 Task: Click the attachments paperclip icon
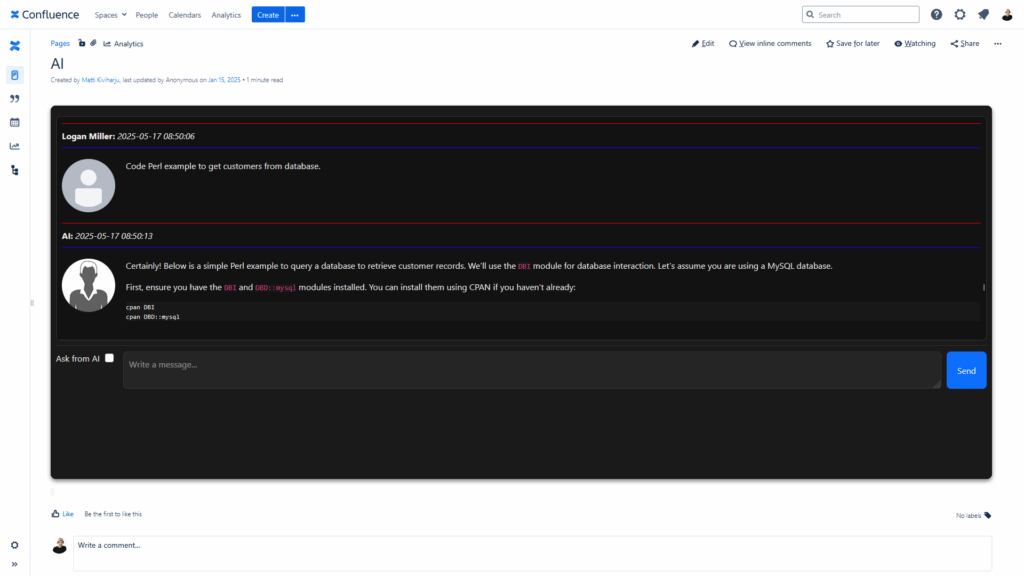[93, 43]
